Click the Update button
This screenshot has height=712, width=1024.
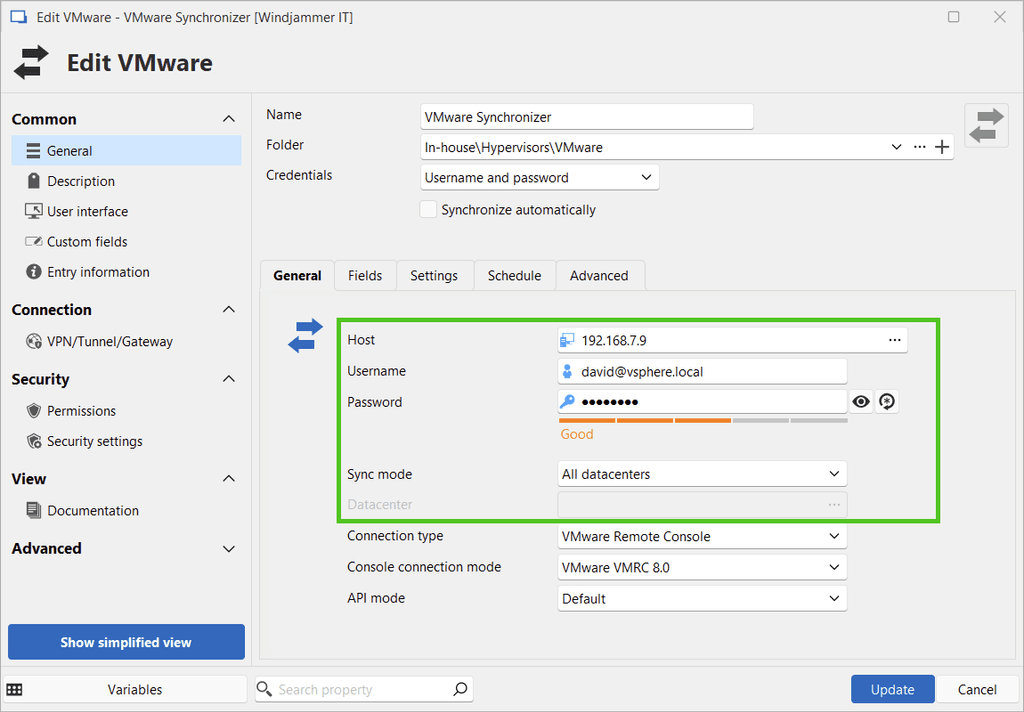click(x=892, y=689)
